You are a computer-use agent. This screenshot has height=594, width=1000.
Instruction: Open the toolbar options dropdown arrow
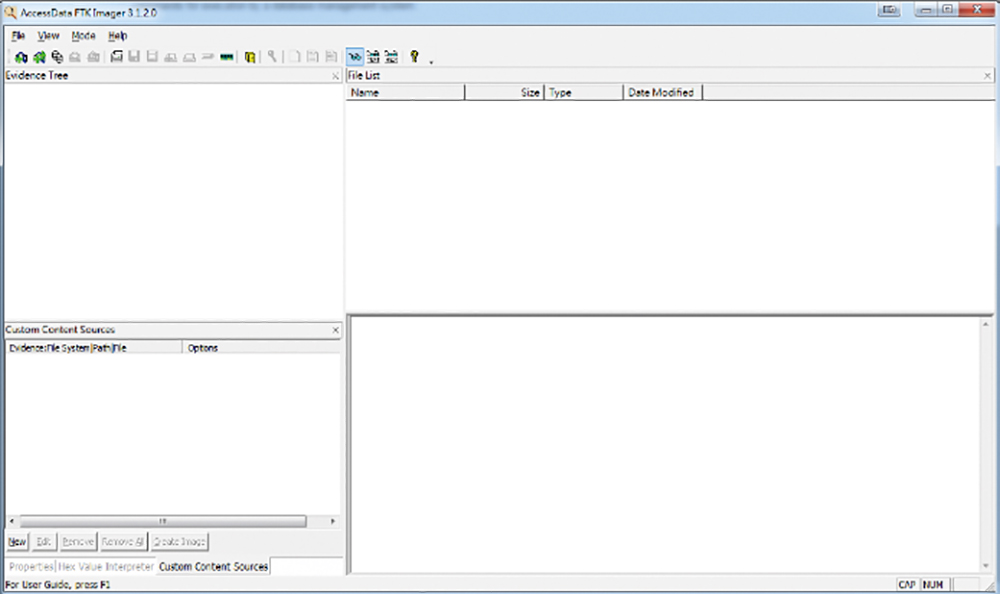pyautogui.click(x=431, y=61)
